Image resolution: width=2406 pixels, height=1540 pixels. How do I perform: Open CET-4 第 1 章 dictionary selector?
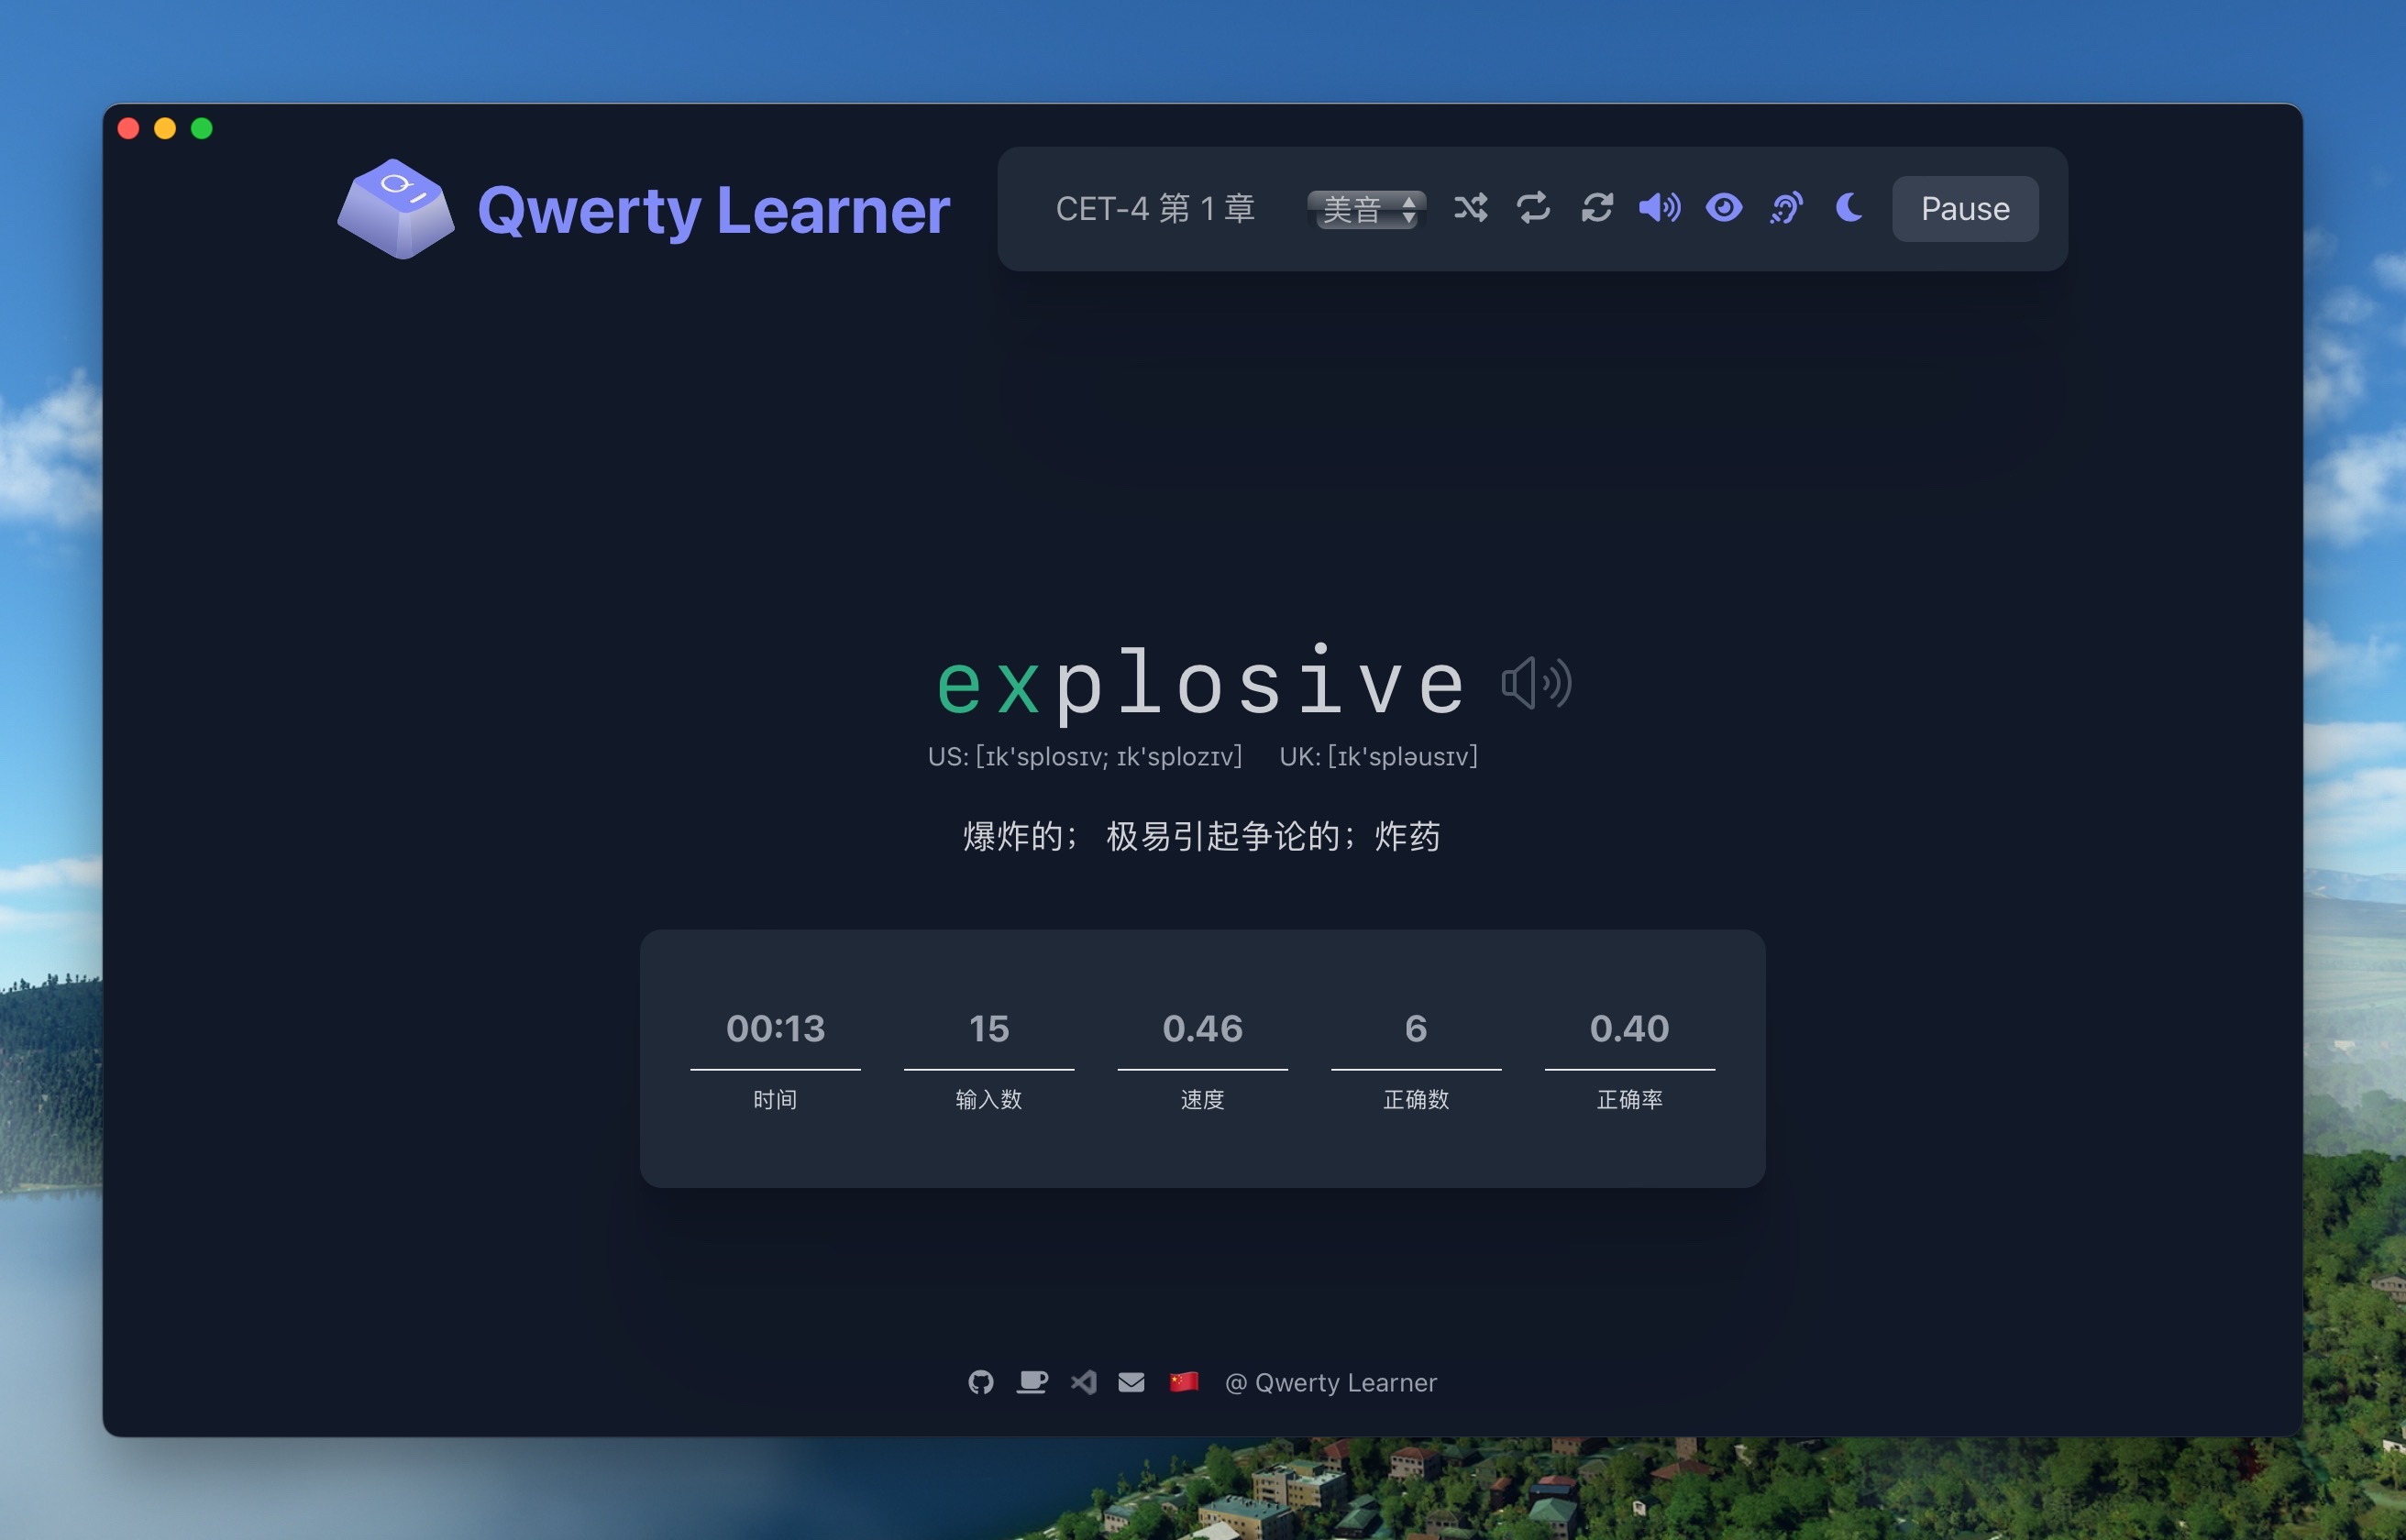click(x=1155, y=208)
